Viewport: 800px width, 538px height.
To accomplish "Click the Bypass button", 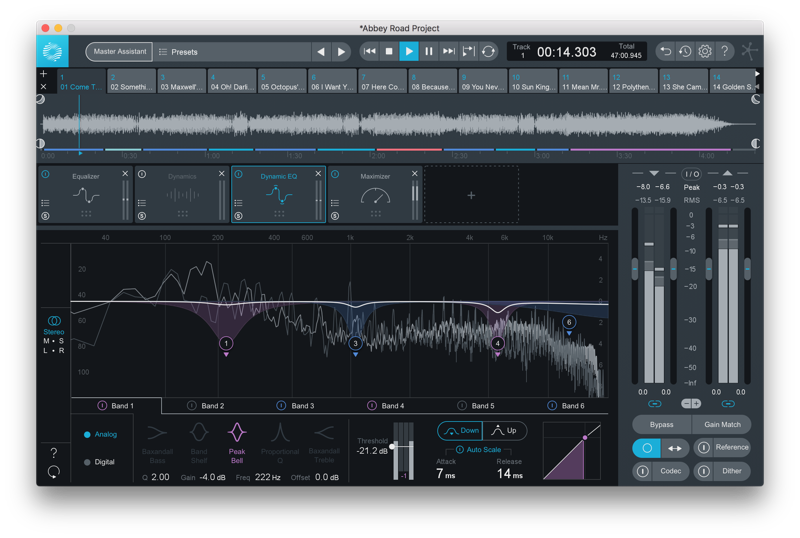I will [x=662, y=425].
